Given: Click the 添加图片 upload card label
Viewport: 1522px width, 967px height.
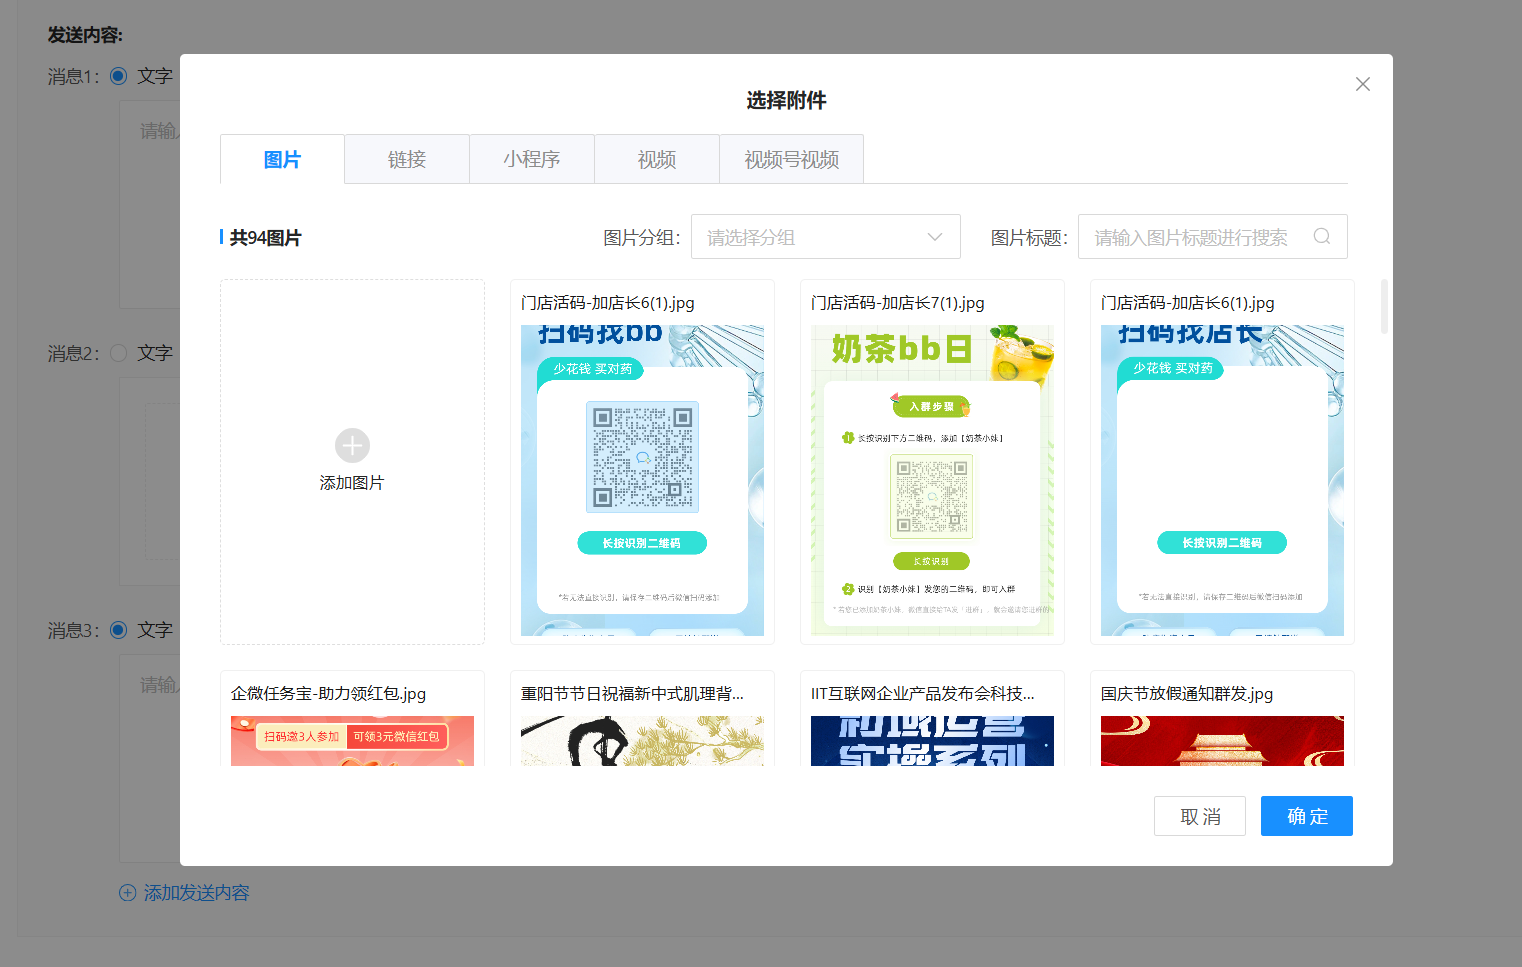Looking at the screenshot, I should tap(352, 483).
